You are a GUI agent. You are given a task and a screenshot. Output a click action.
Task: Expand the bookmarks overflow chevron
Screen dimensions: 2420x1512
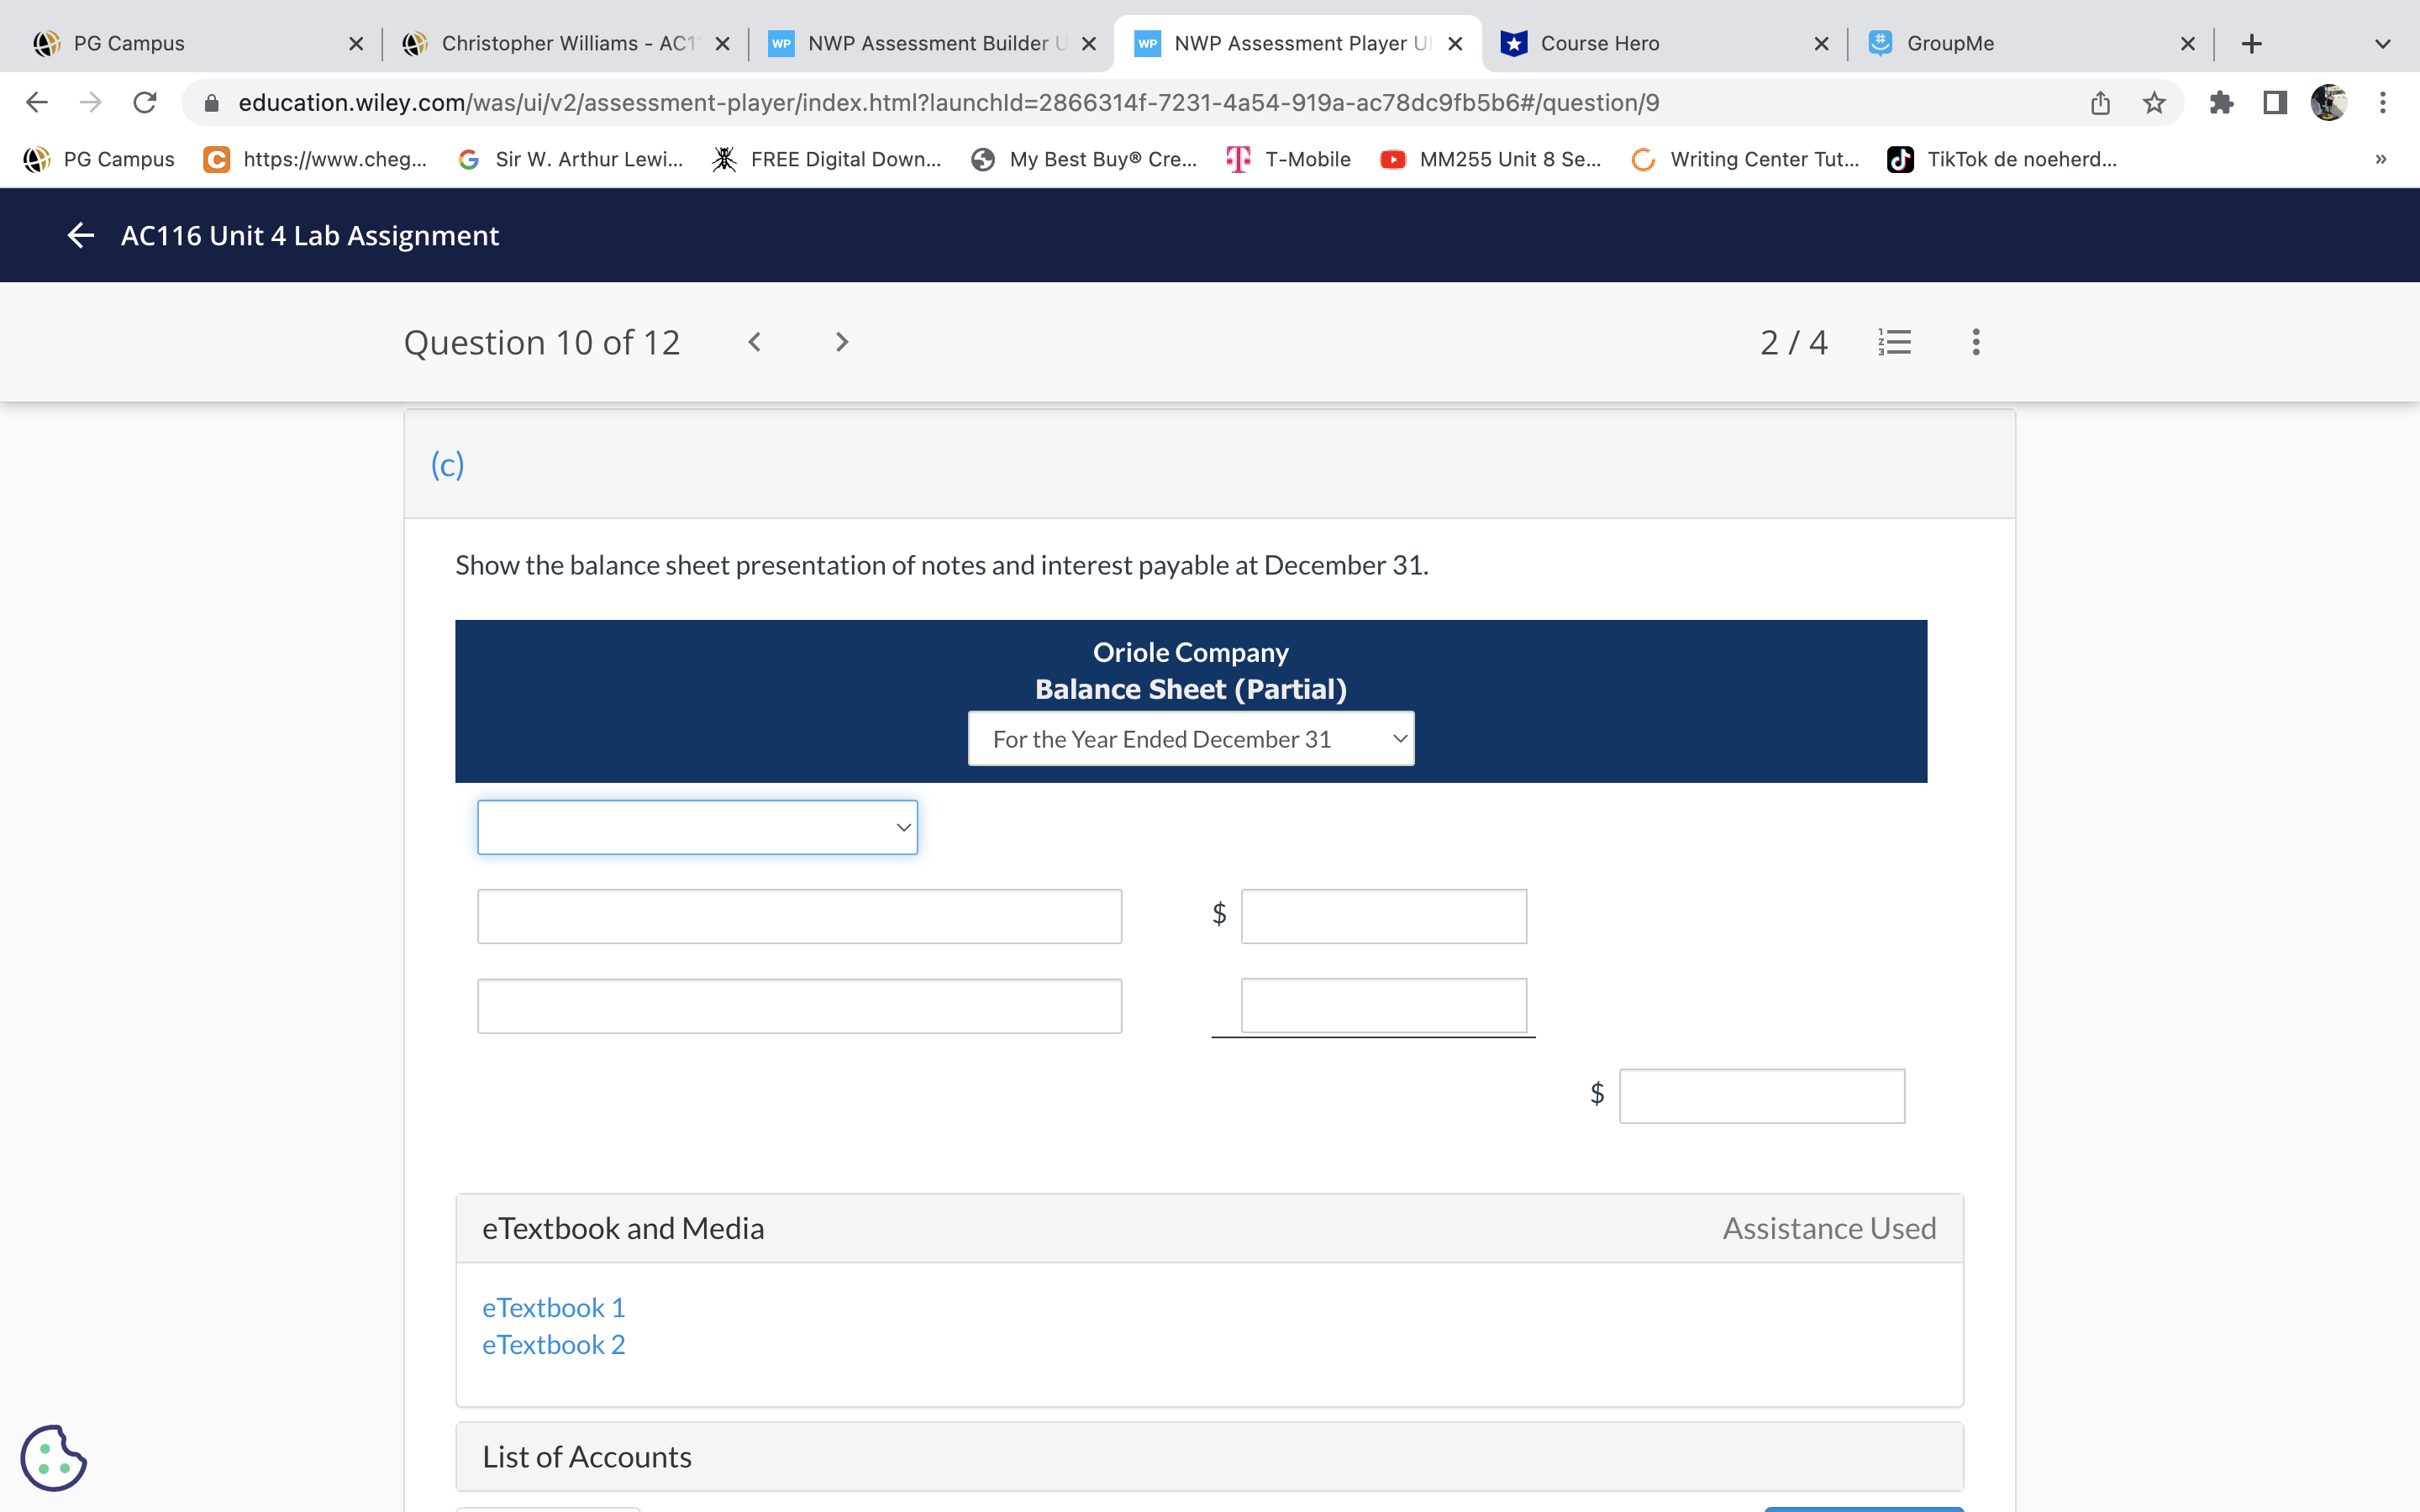2380,159
